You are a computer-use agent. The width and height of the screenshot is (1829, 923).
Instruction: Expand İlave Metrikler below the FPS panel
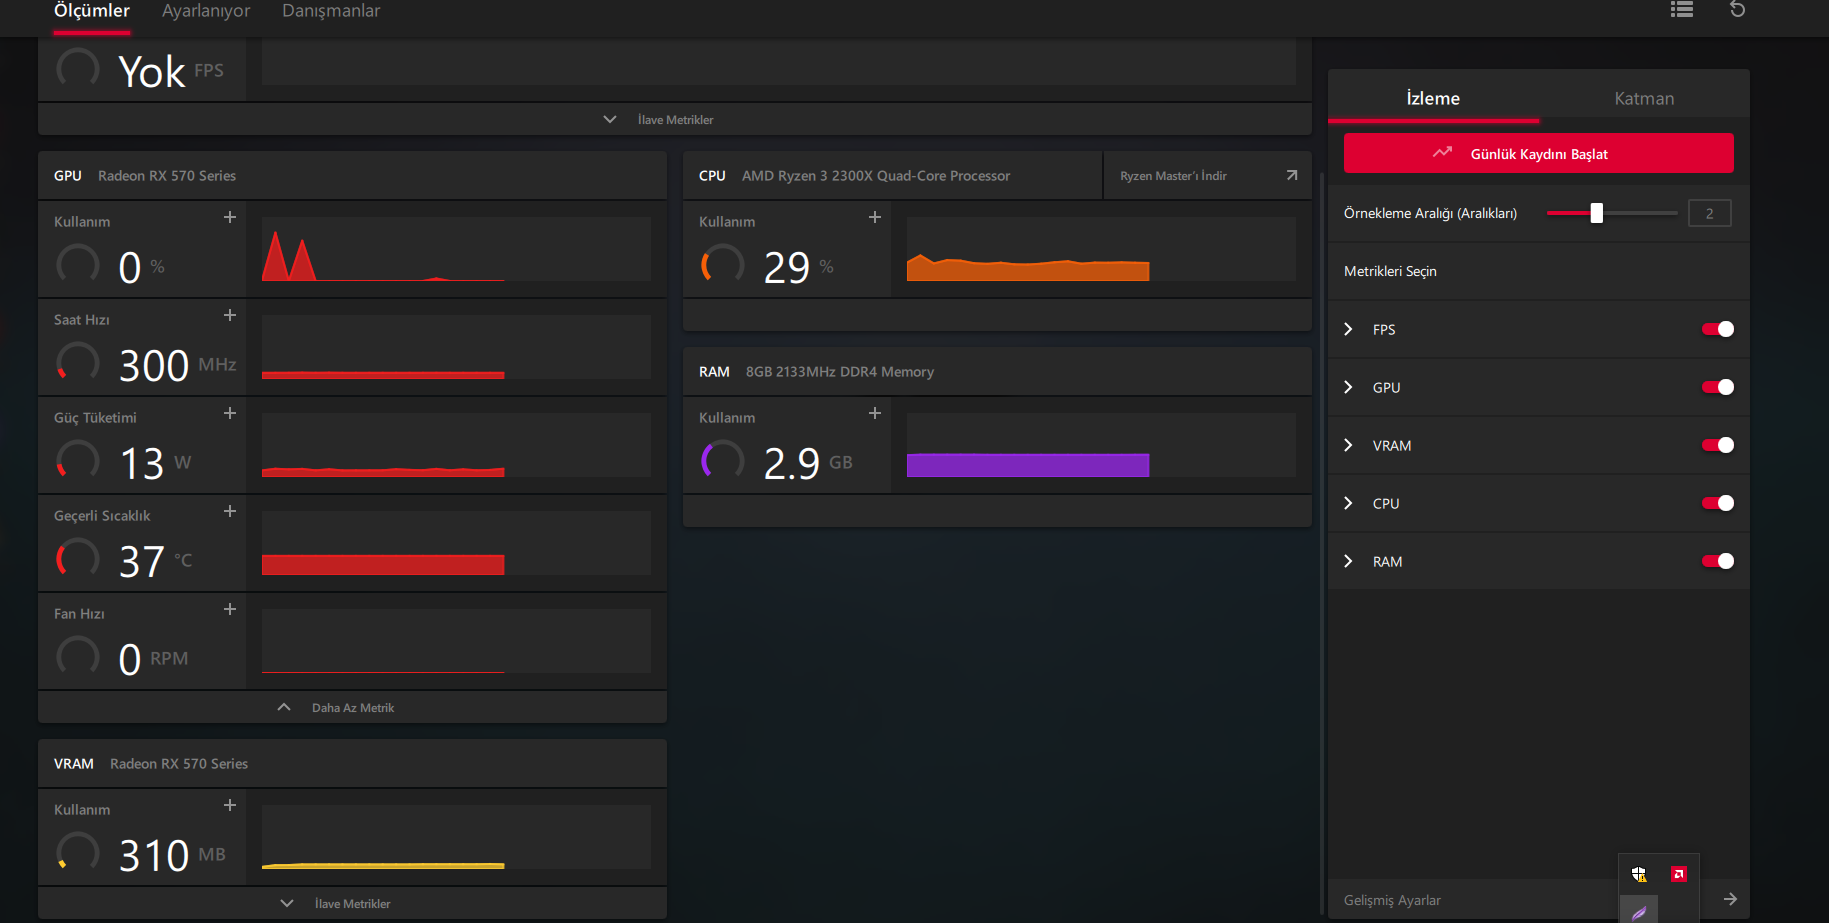click(675, 119)
